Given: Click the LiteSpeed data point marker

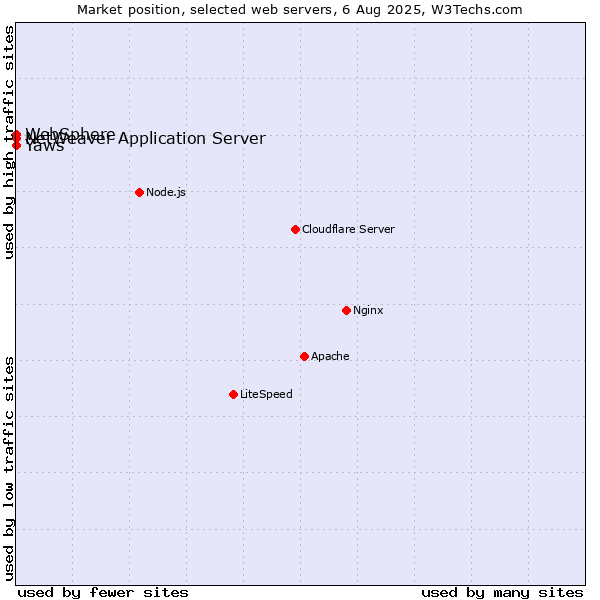Looking at the screenshot, I should pos(233,395).
